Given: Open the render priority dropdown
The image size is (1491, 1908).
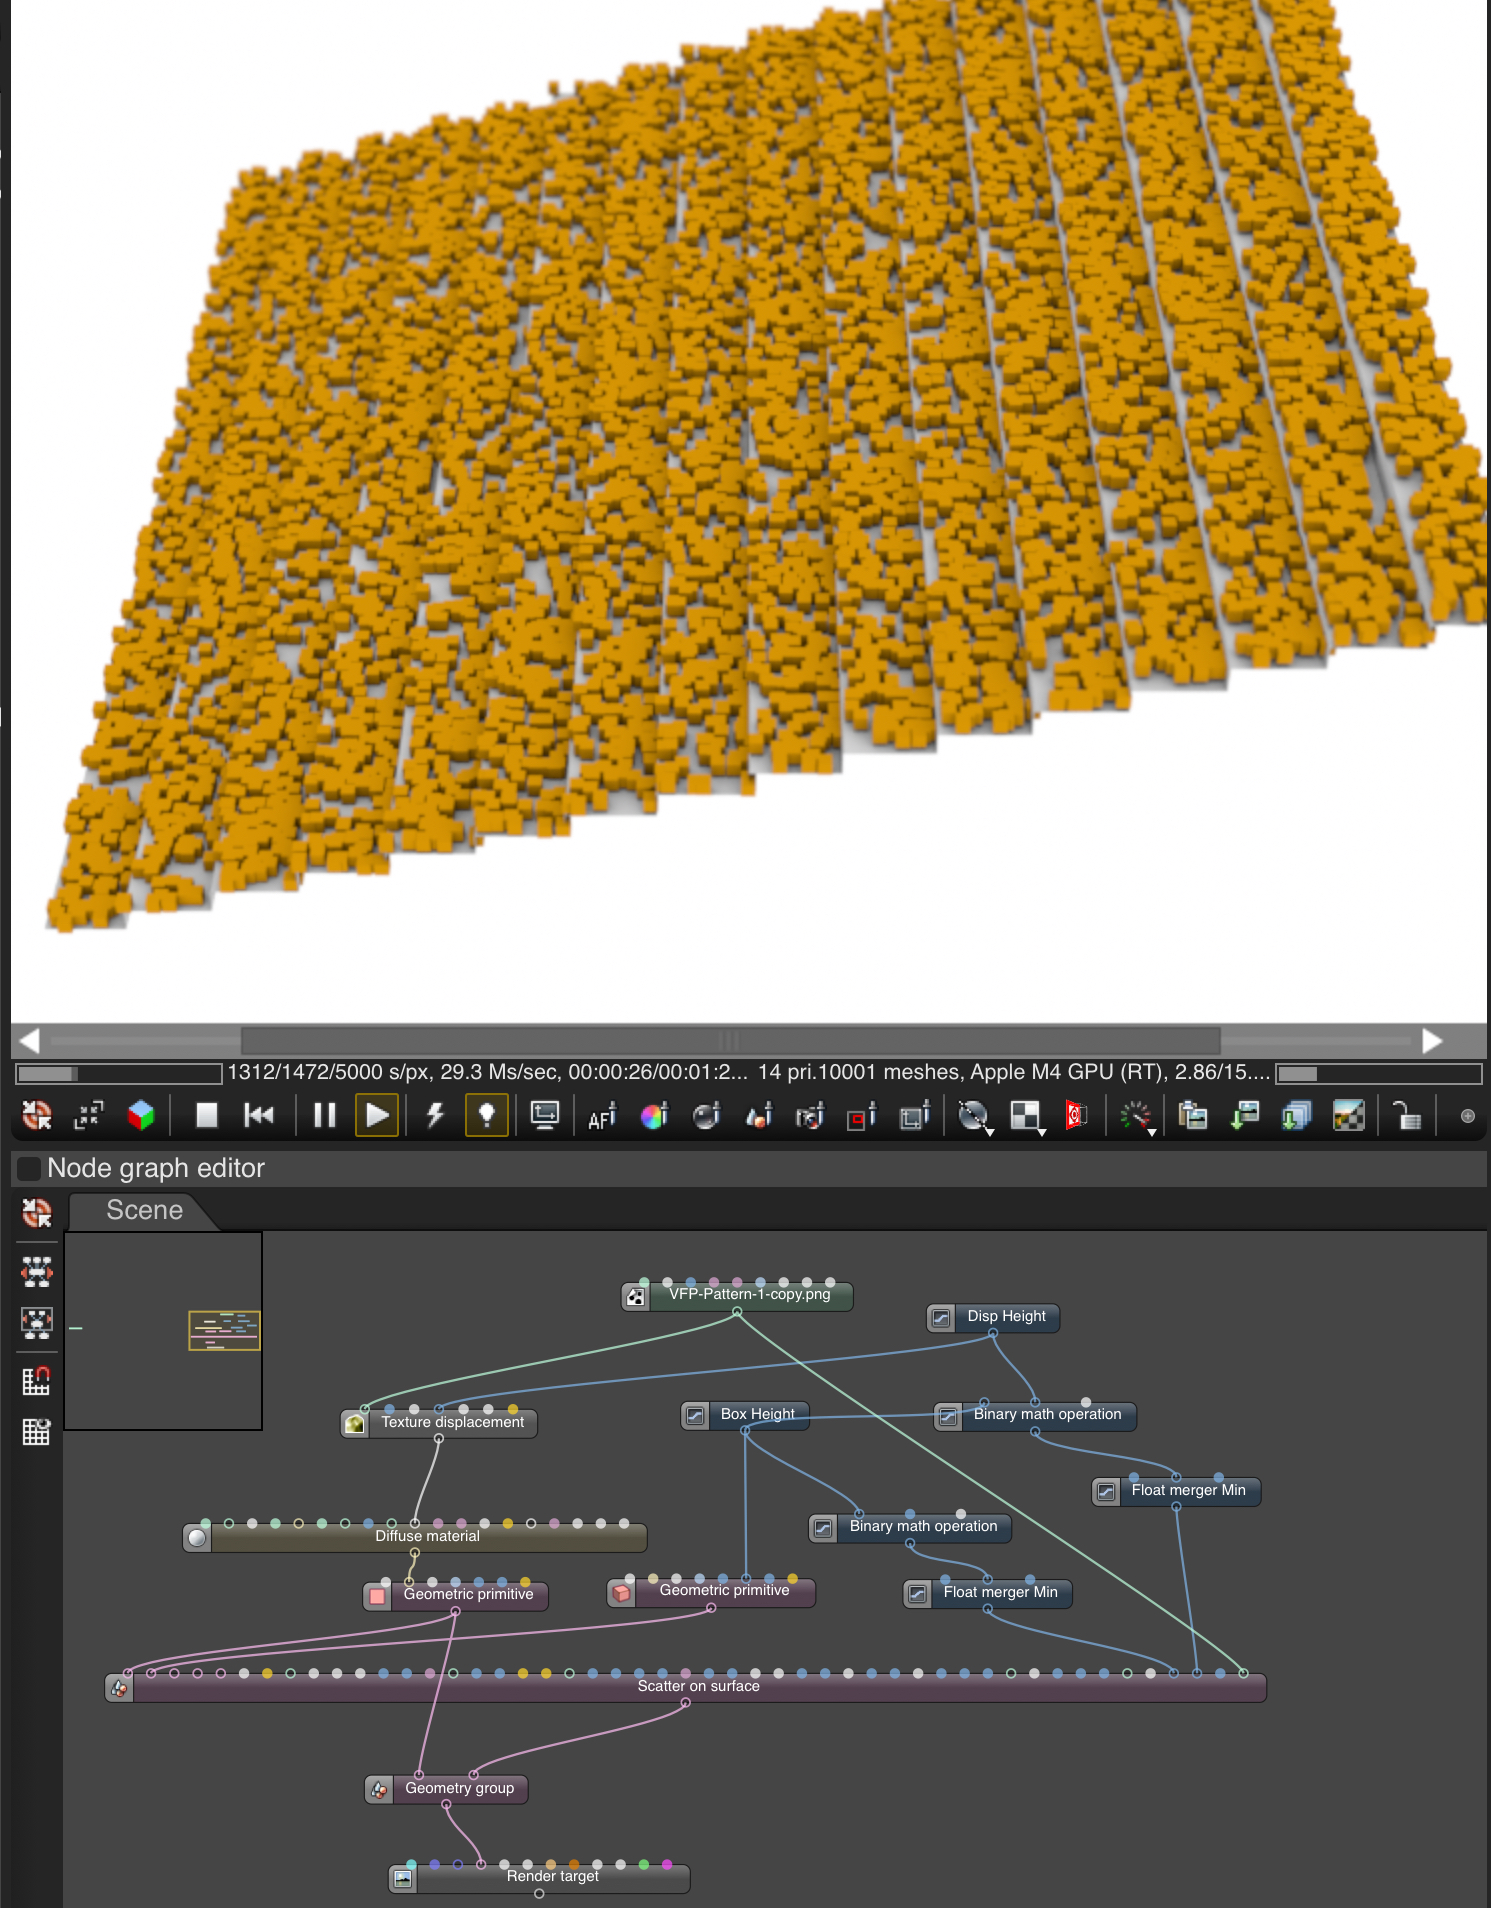Looking at the screenshot, I should coord(1137,1116).
